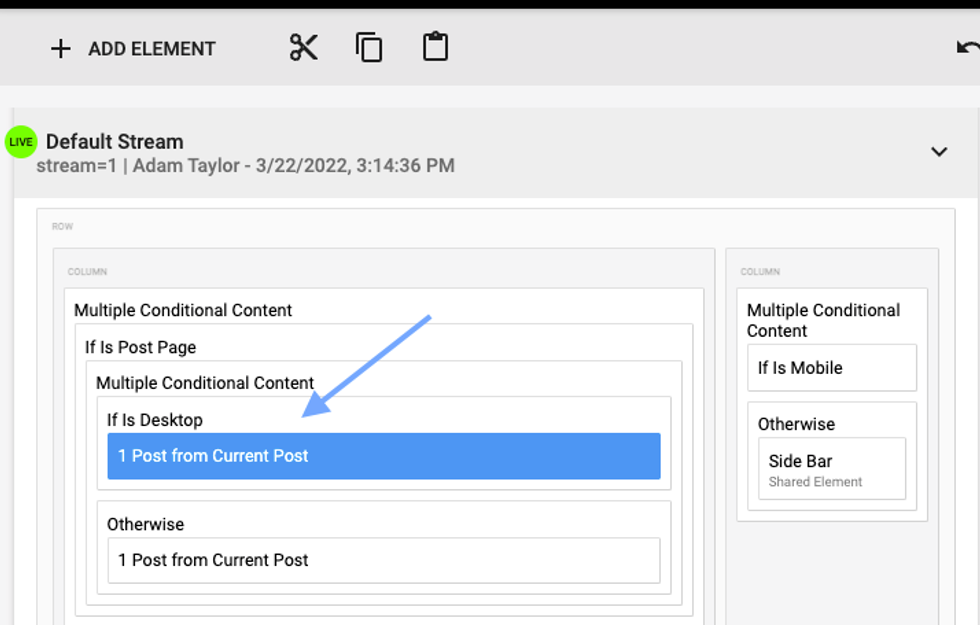This screenshot has width=980, height=625.
Task: Select Otherwise block in the right column
Action: click(796, 424)
